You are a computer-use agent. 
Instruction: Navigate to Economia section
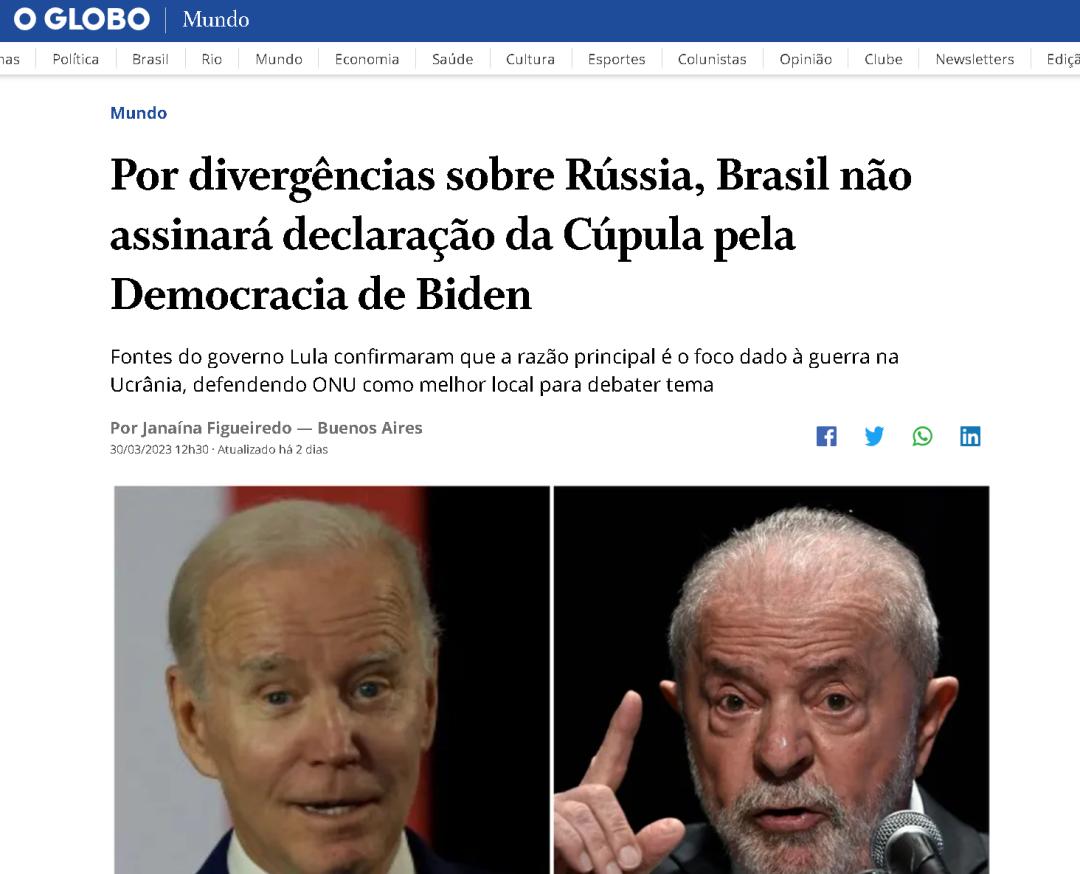[367, 59]
